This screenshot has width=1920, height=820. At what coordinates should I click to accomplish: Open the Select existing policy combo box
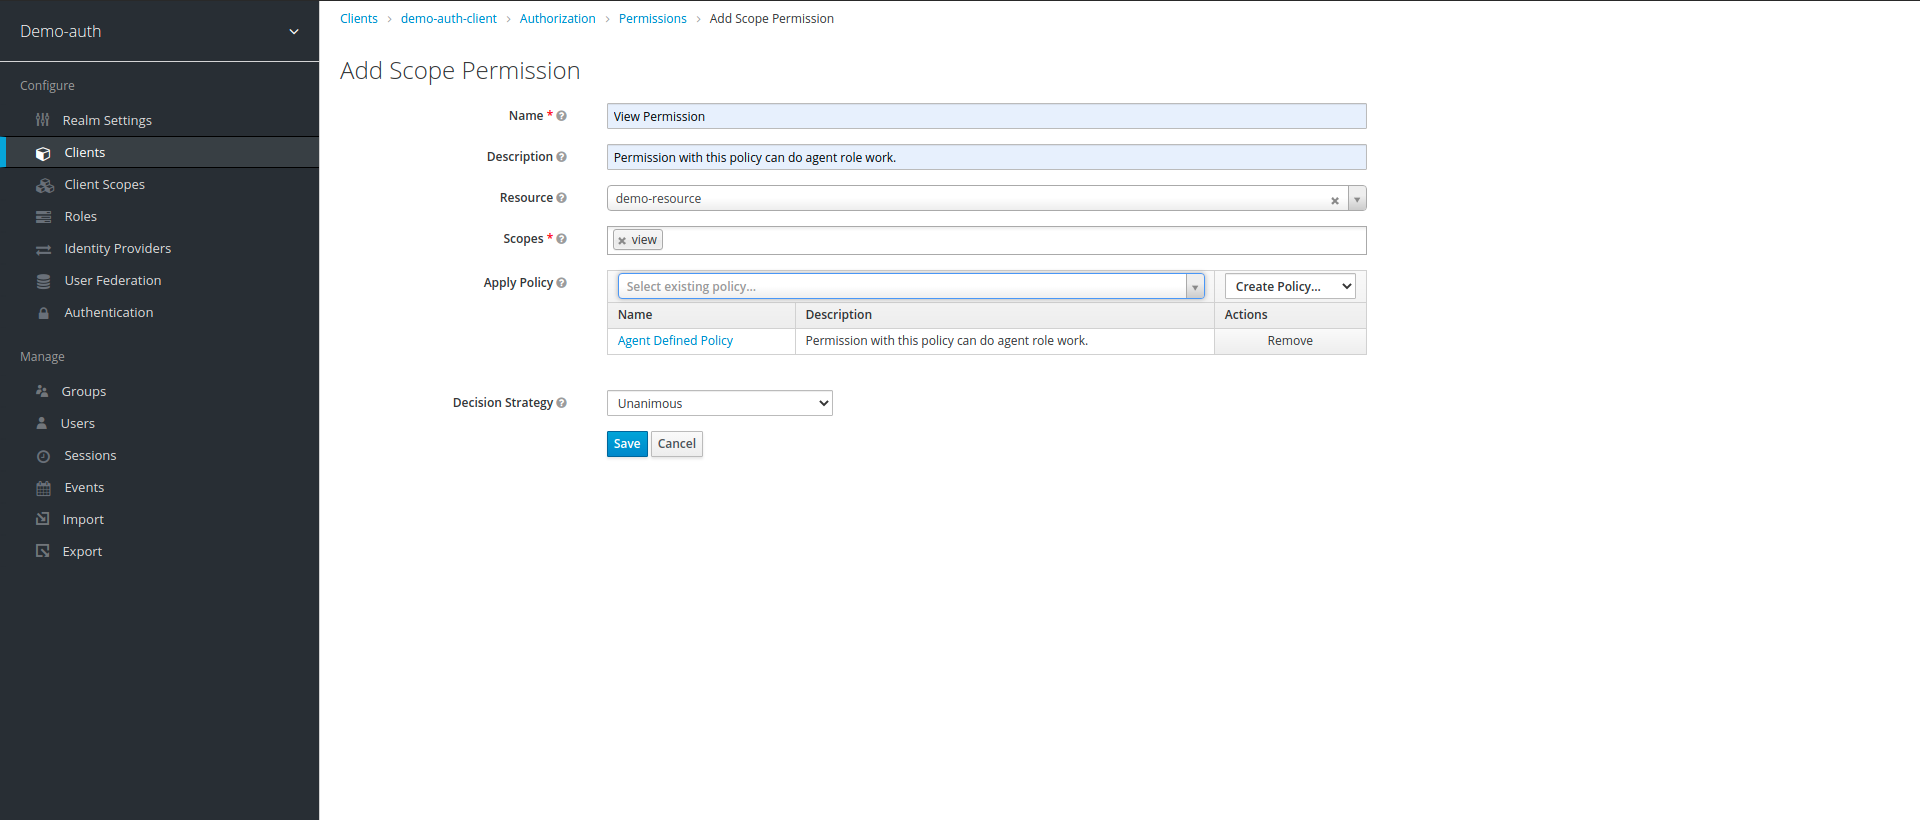[910, 286]
